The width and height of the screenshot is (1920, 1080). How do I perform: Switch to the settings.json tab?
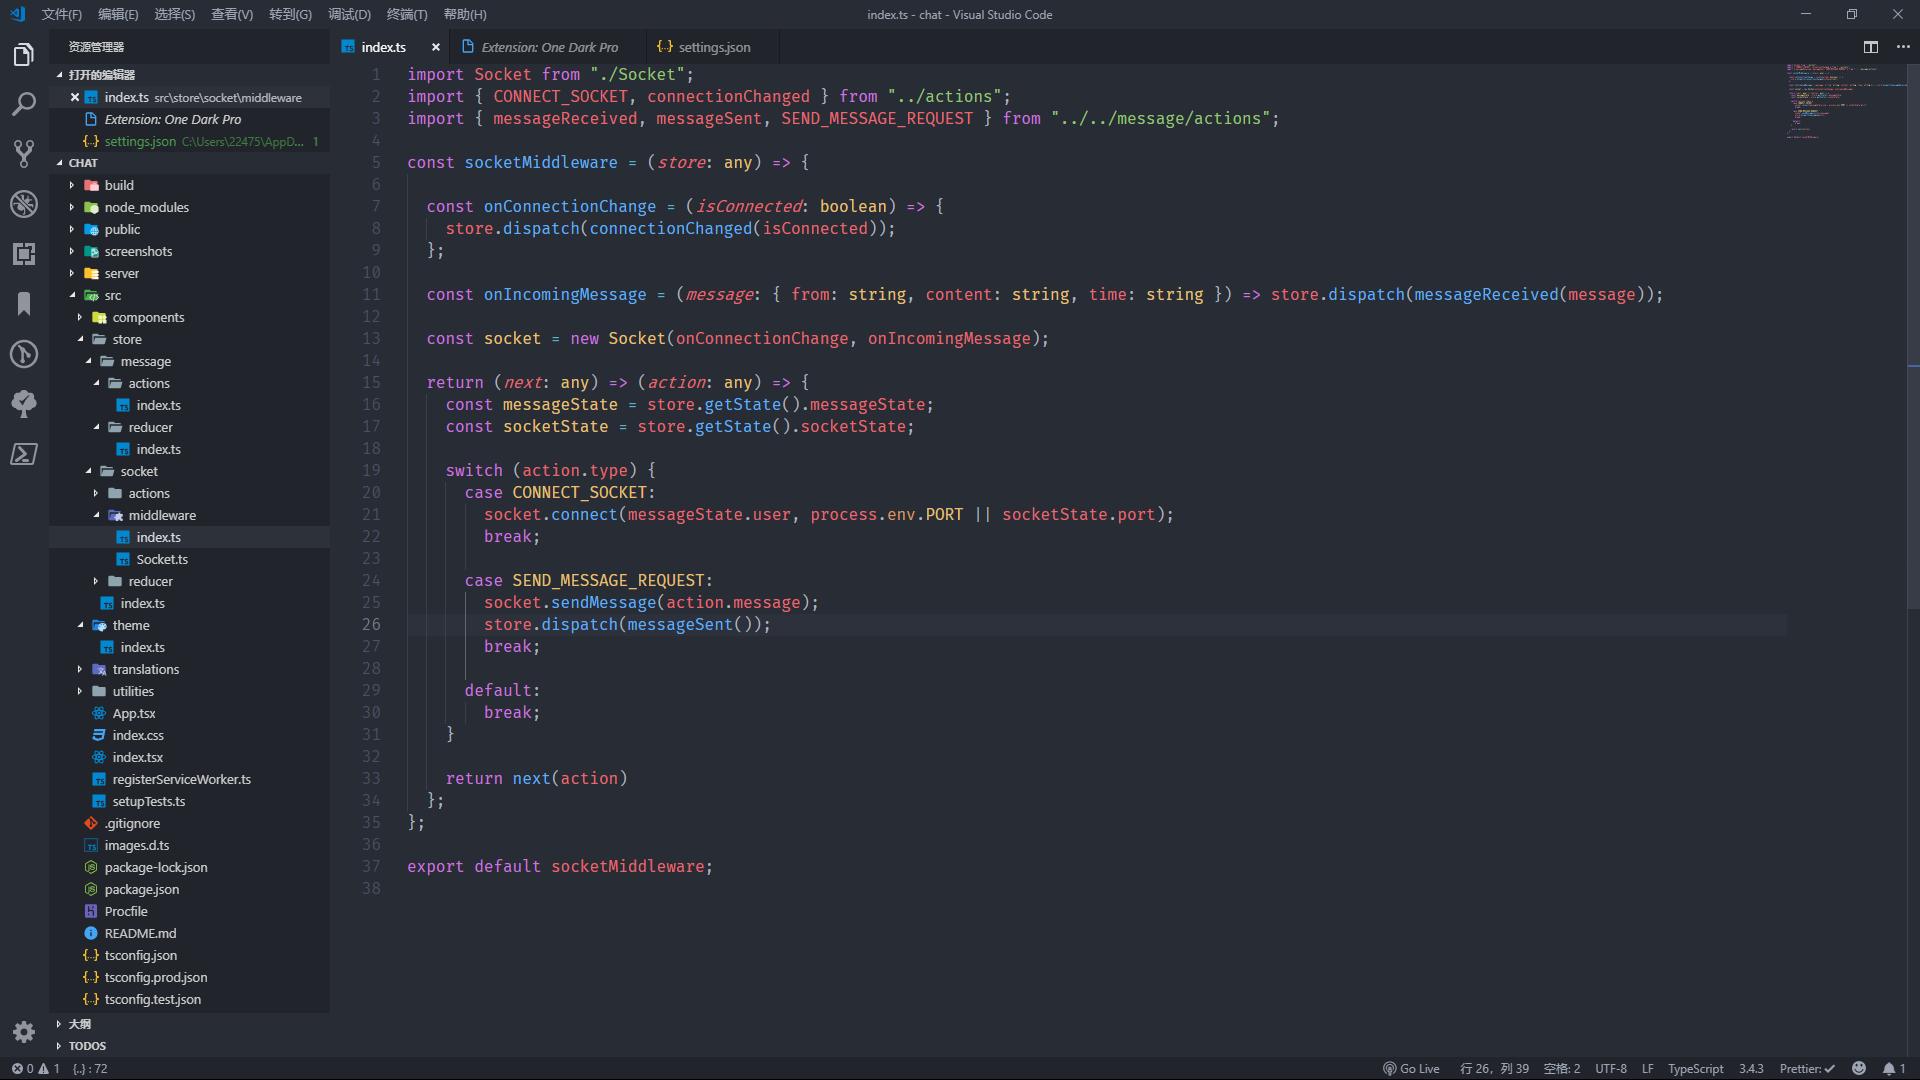[713, 47]
